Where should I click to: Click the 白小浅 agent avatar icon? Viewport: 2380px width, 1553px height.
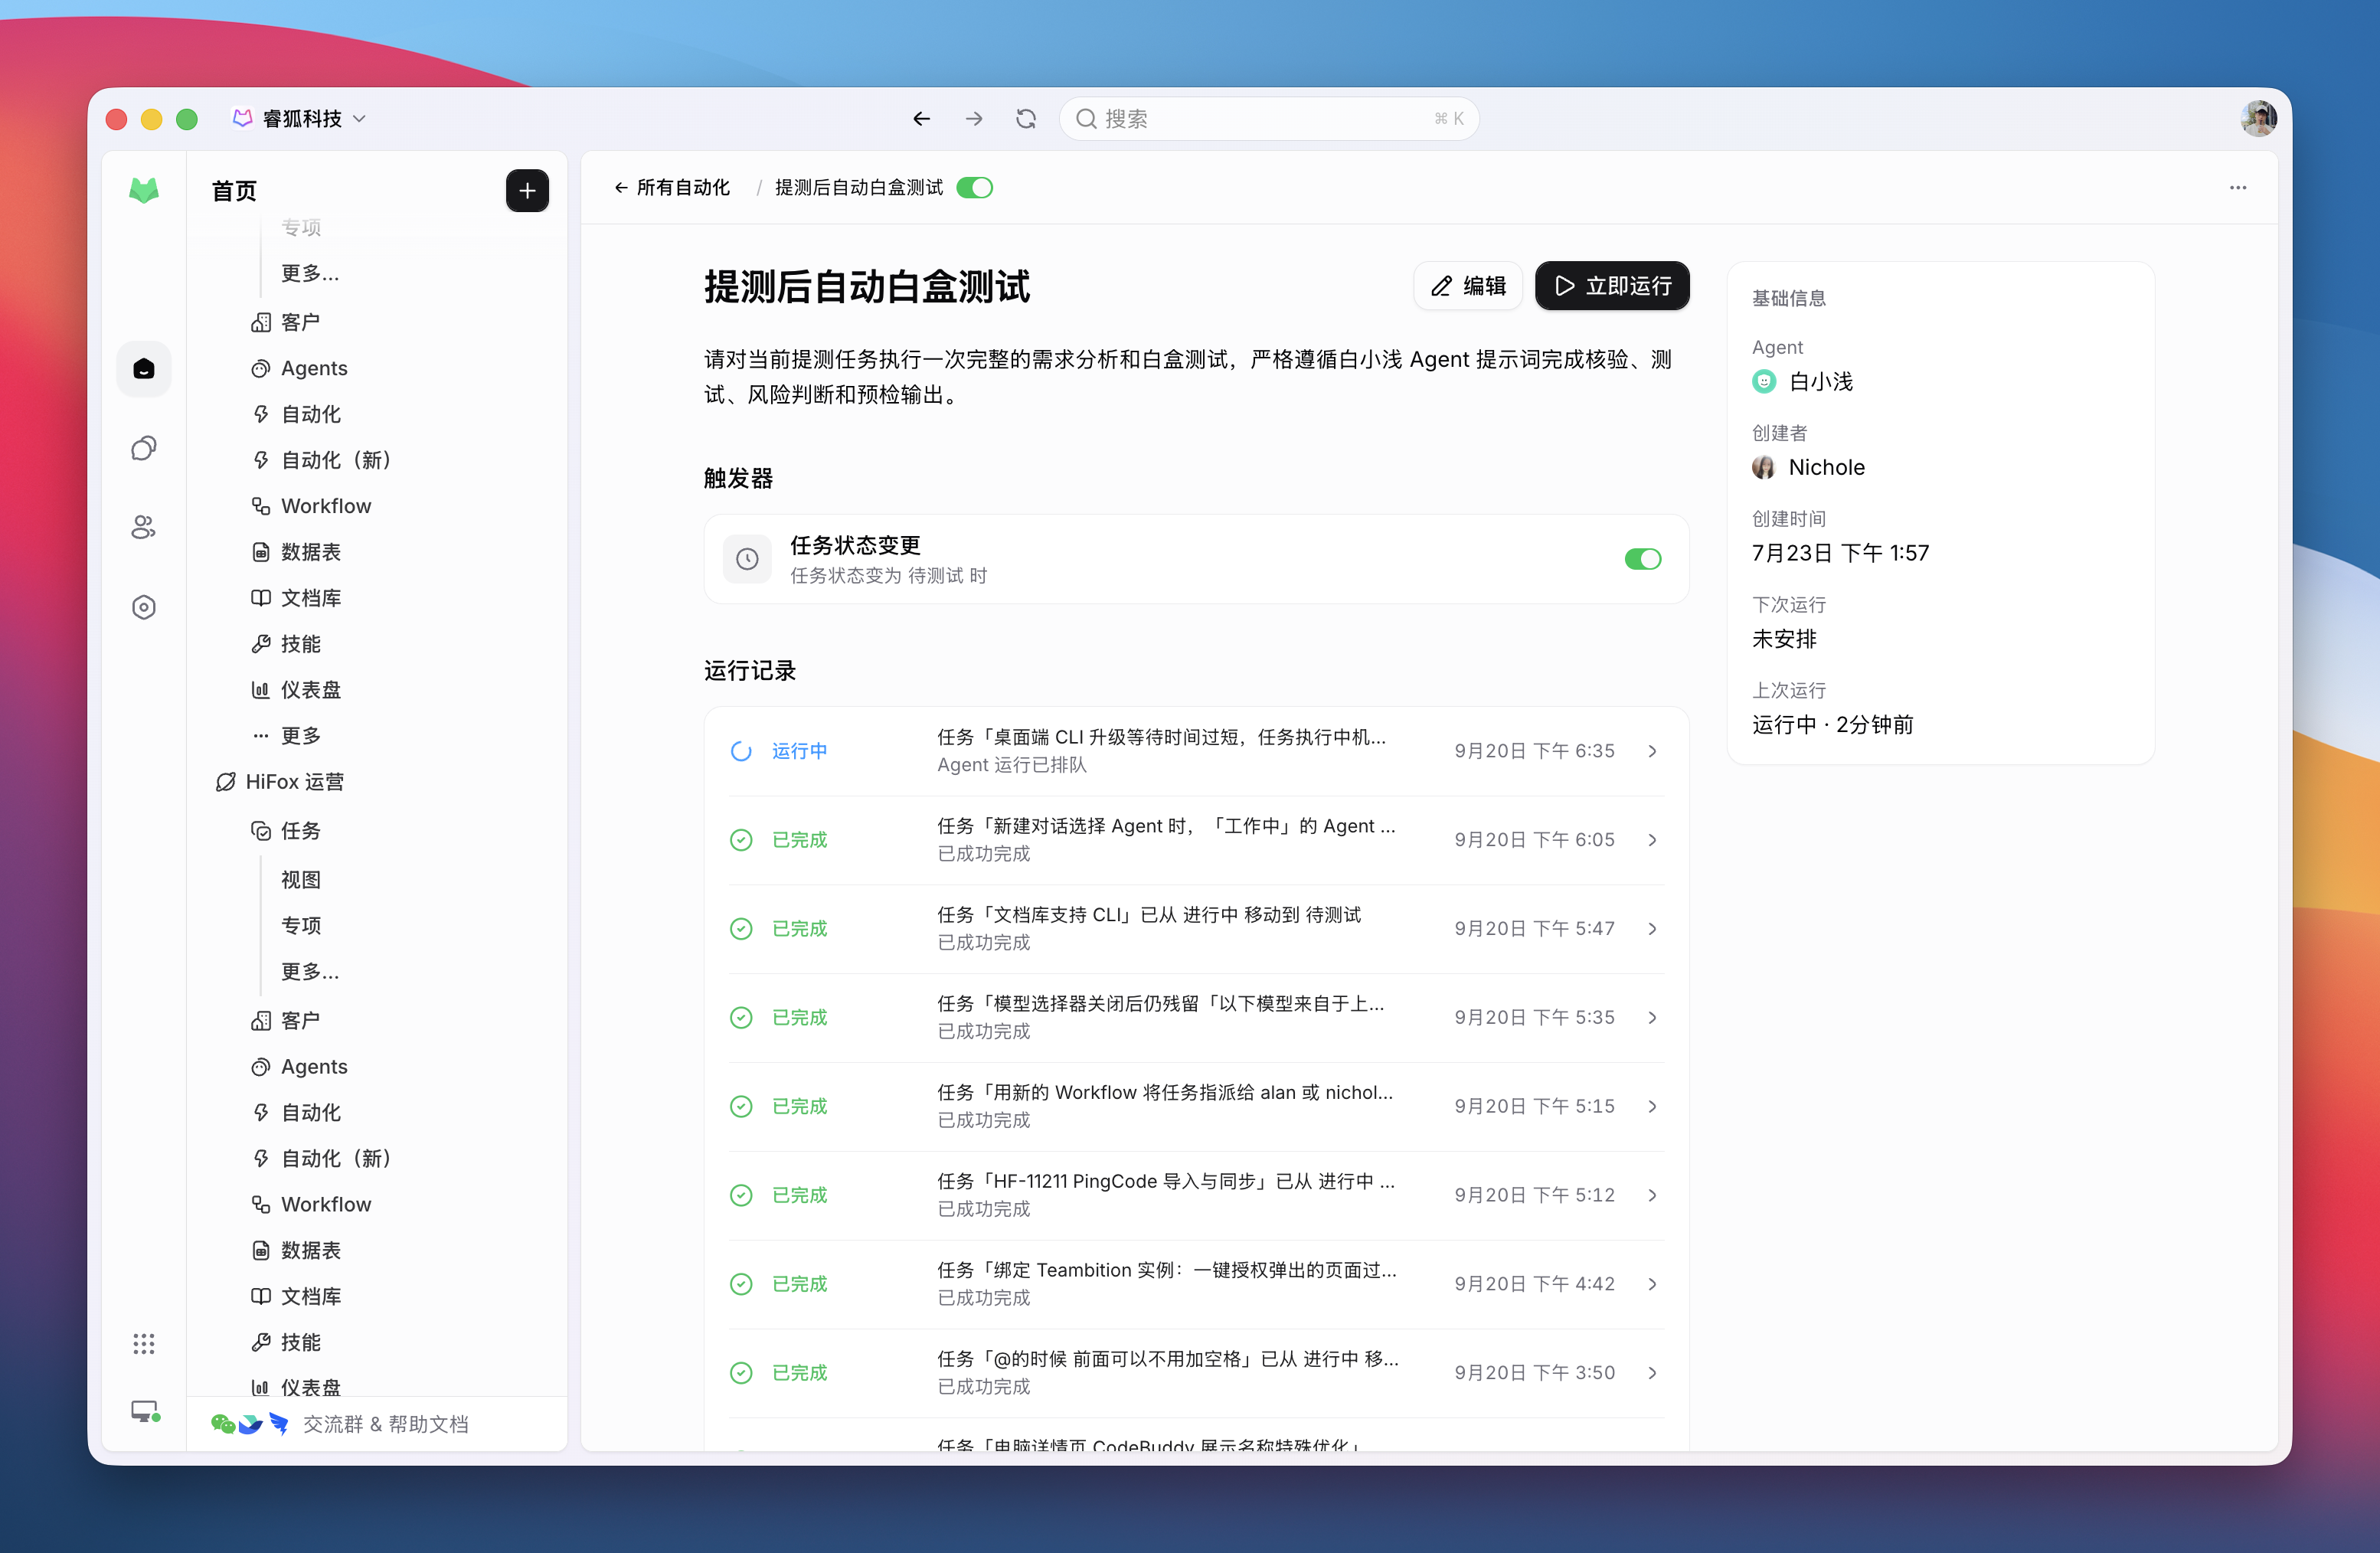click(1764, 381)
